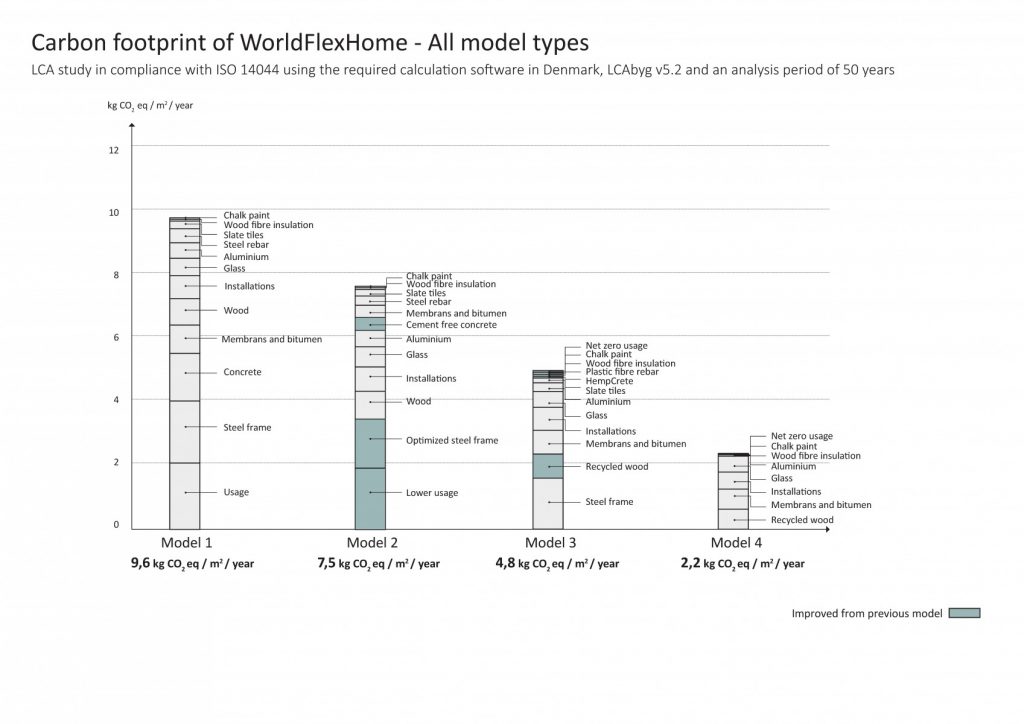Click the '7,5 kg CO2 eq' total under Model 2
Viewport: 1024px width, 724px height.
tap(378, 563)
